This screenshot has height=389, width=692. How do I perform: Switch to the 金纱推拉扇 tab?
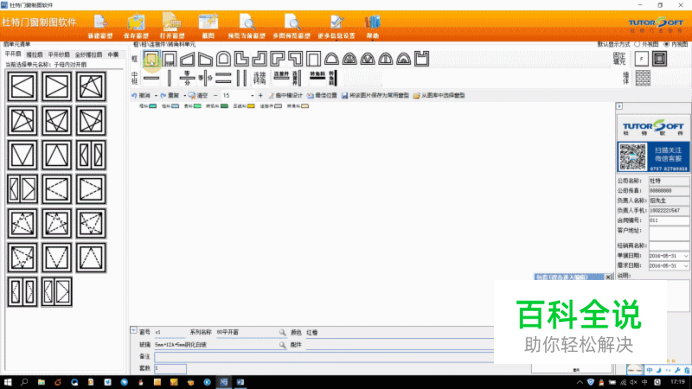point(88,54)
